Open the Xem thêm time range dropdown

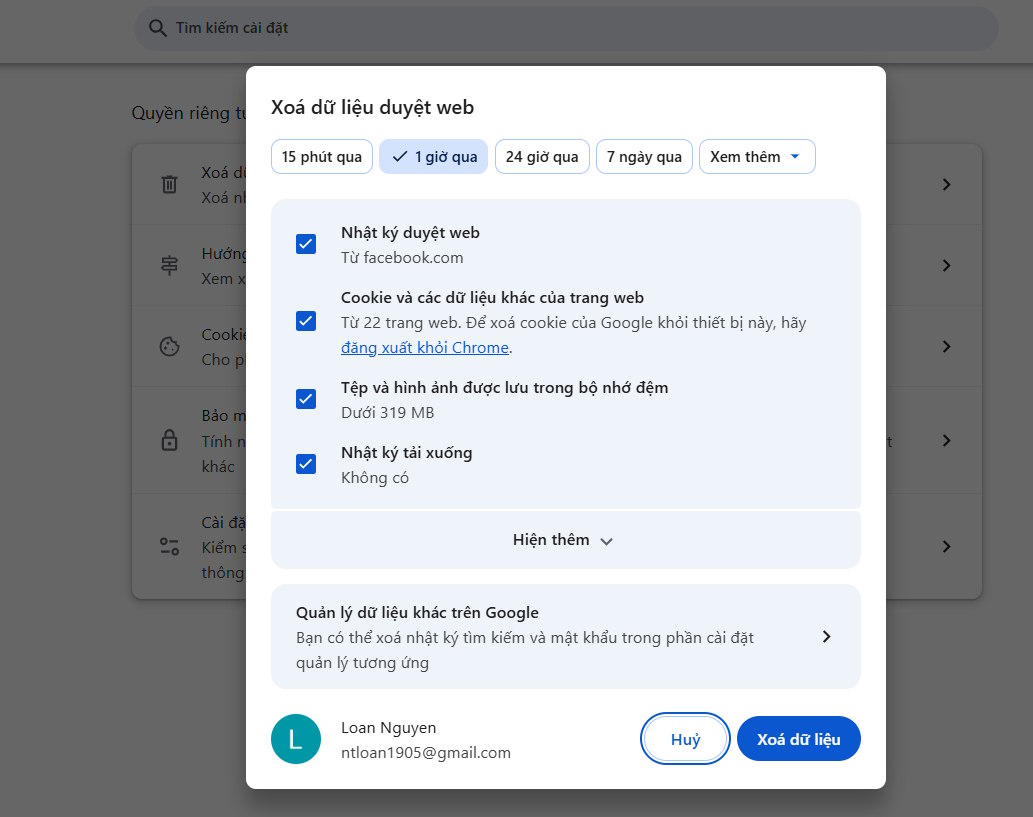tap(757, 157)
